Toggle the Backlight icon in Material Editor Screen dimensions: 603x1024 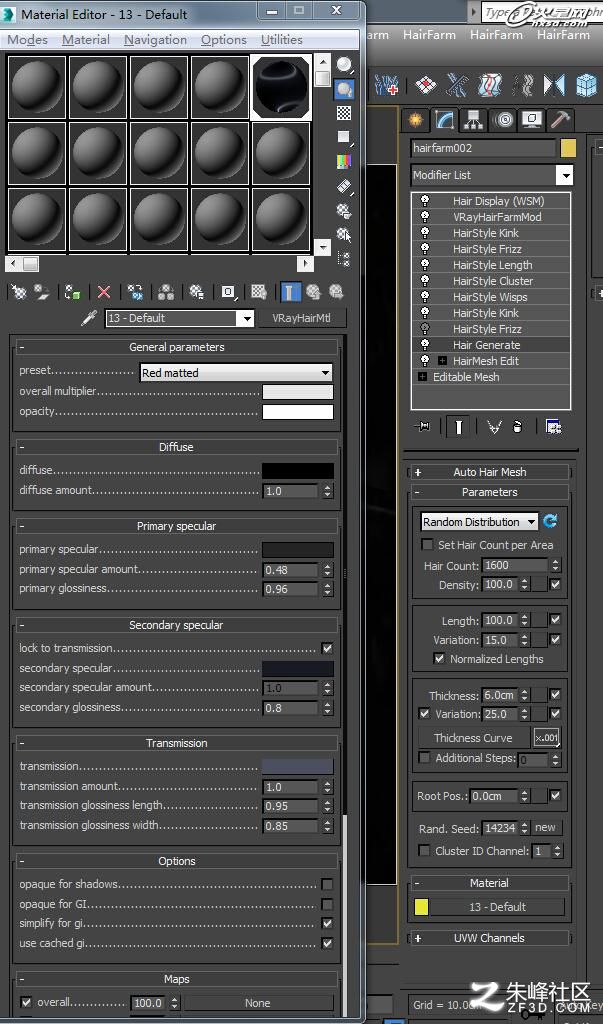tap(344, 89)
